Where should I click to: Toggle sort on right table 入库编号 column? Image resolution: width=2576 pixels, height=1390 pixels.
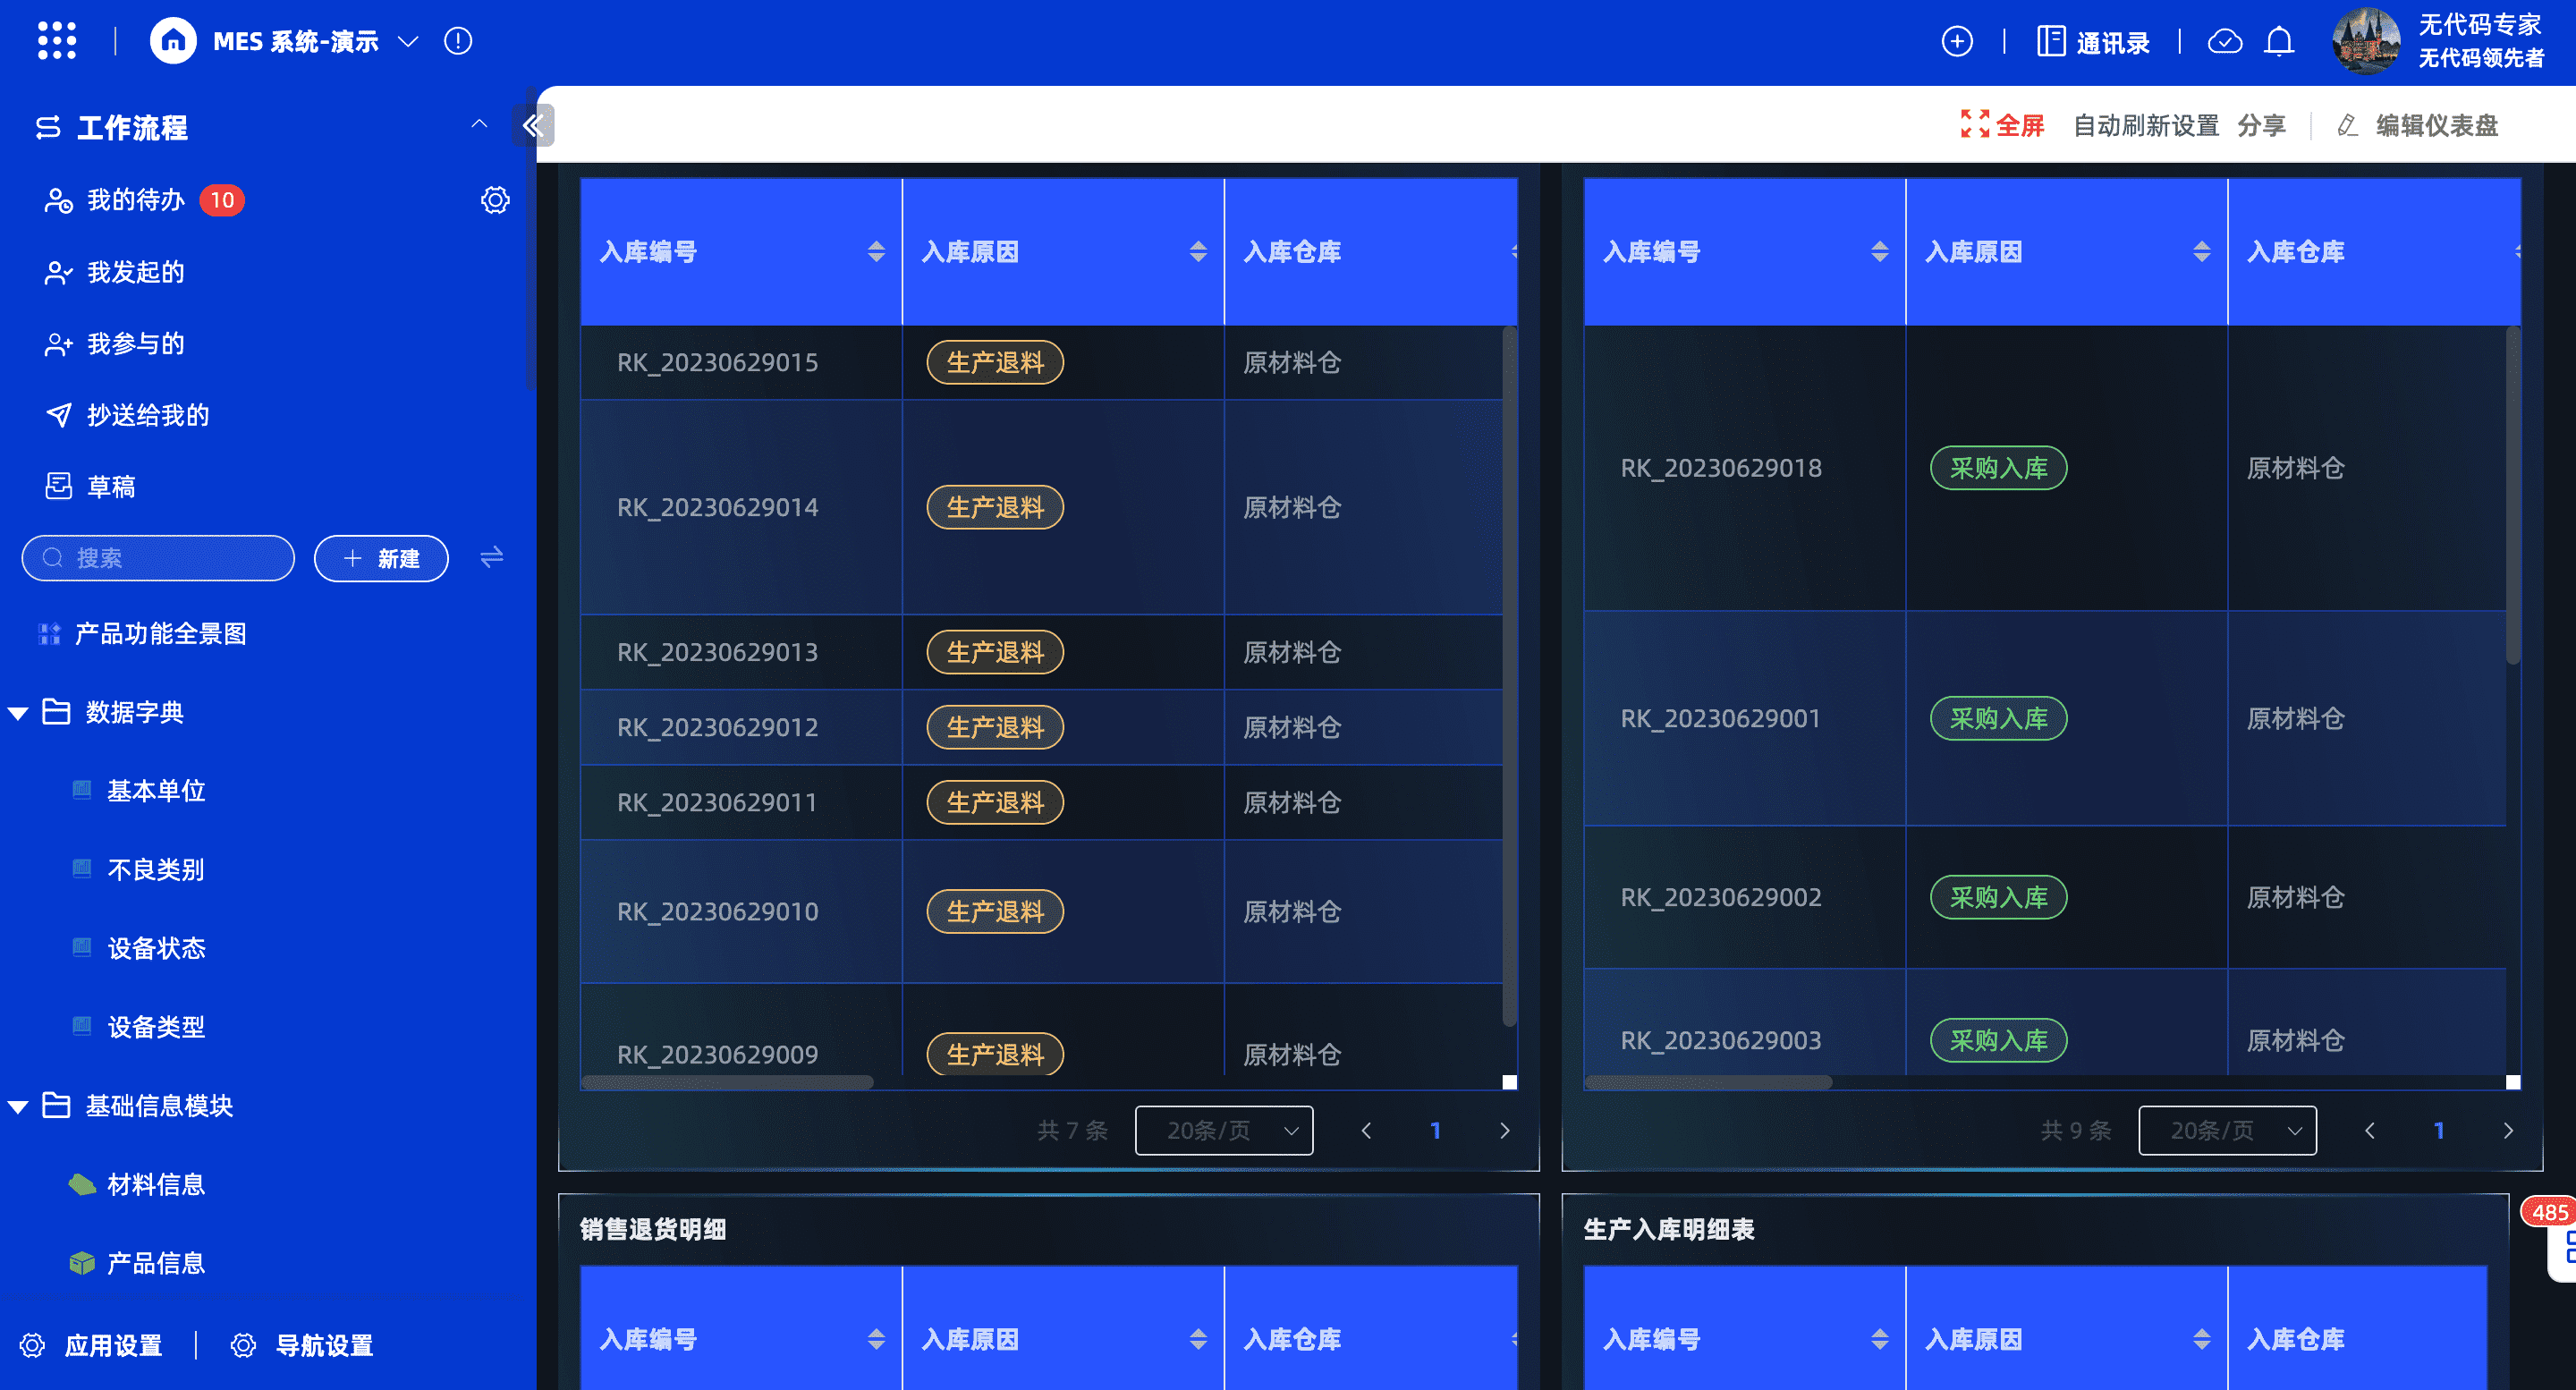point(1879,252)
